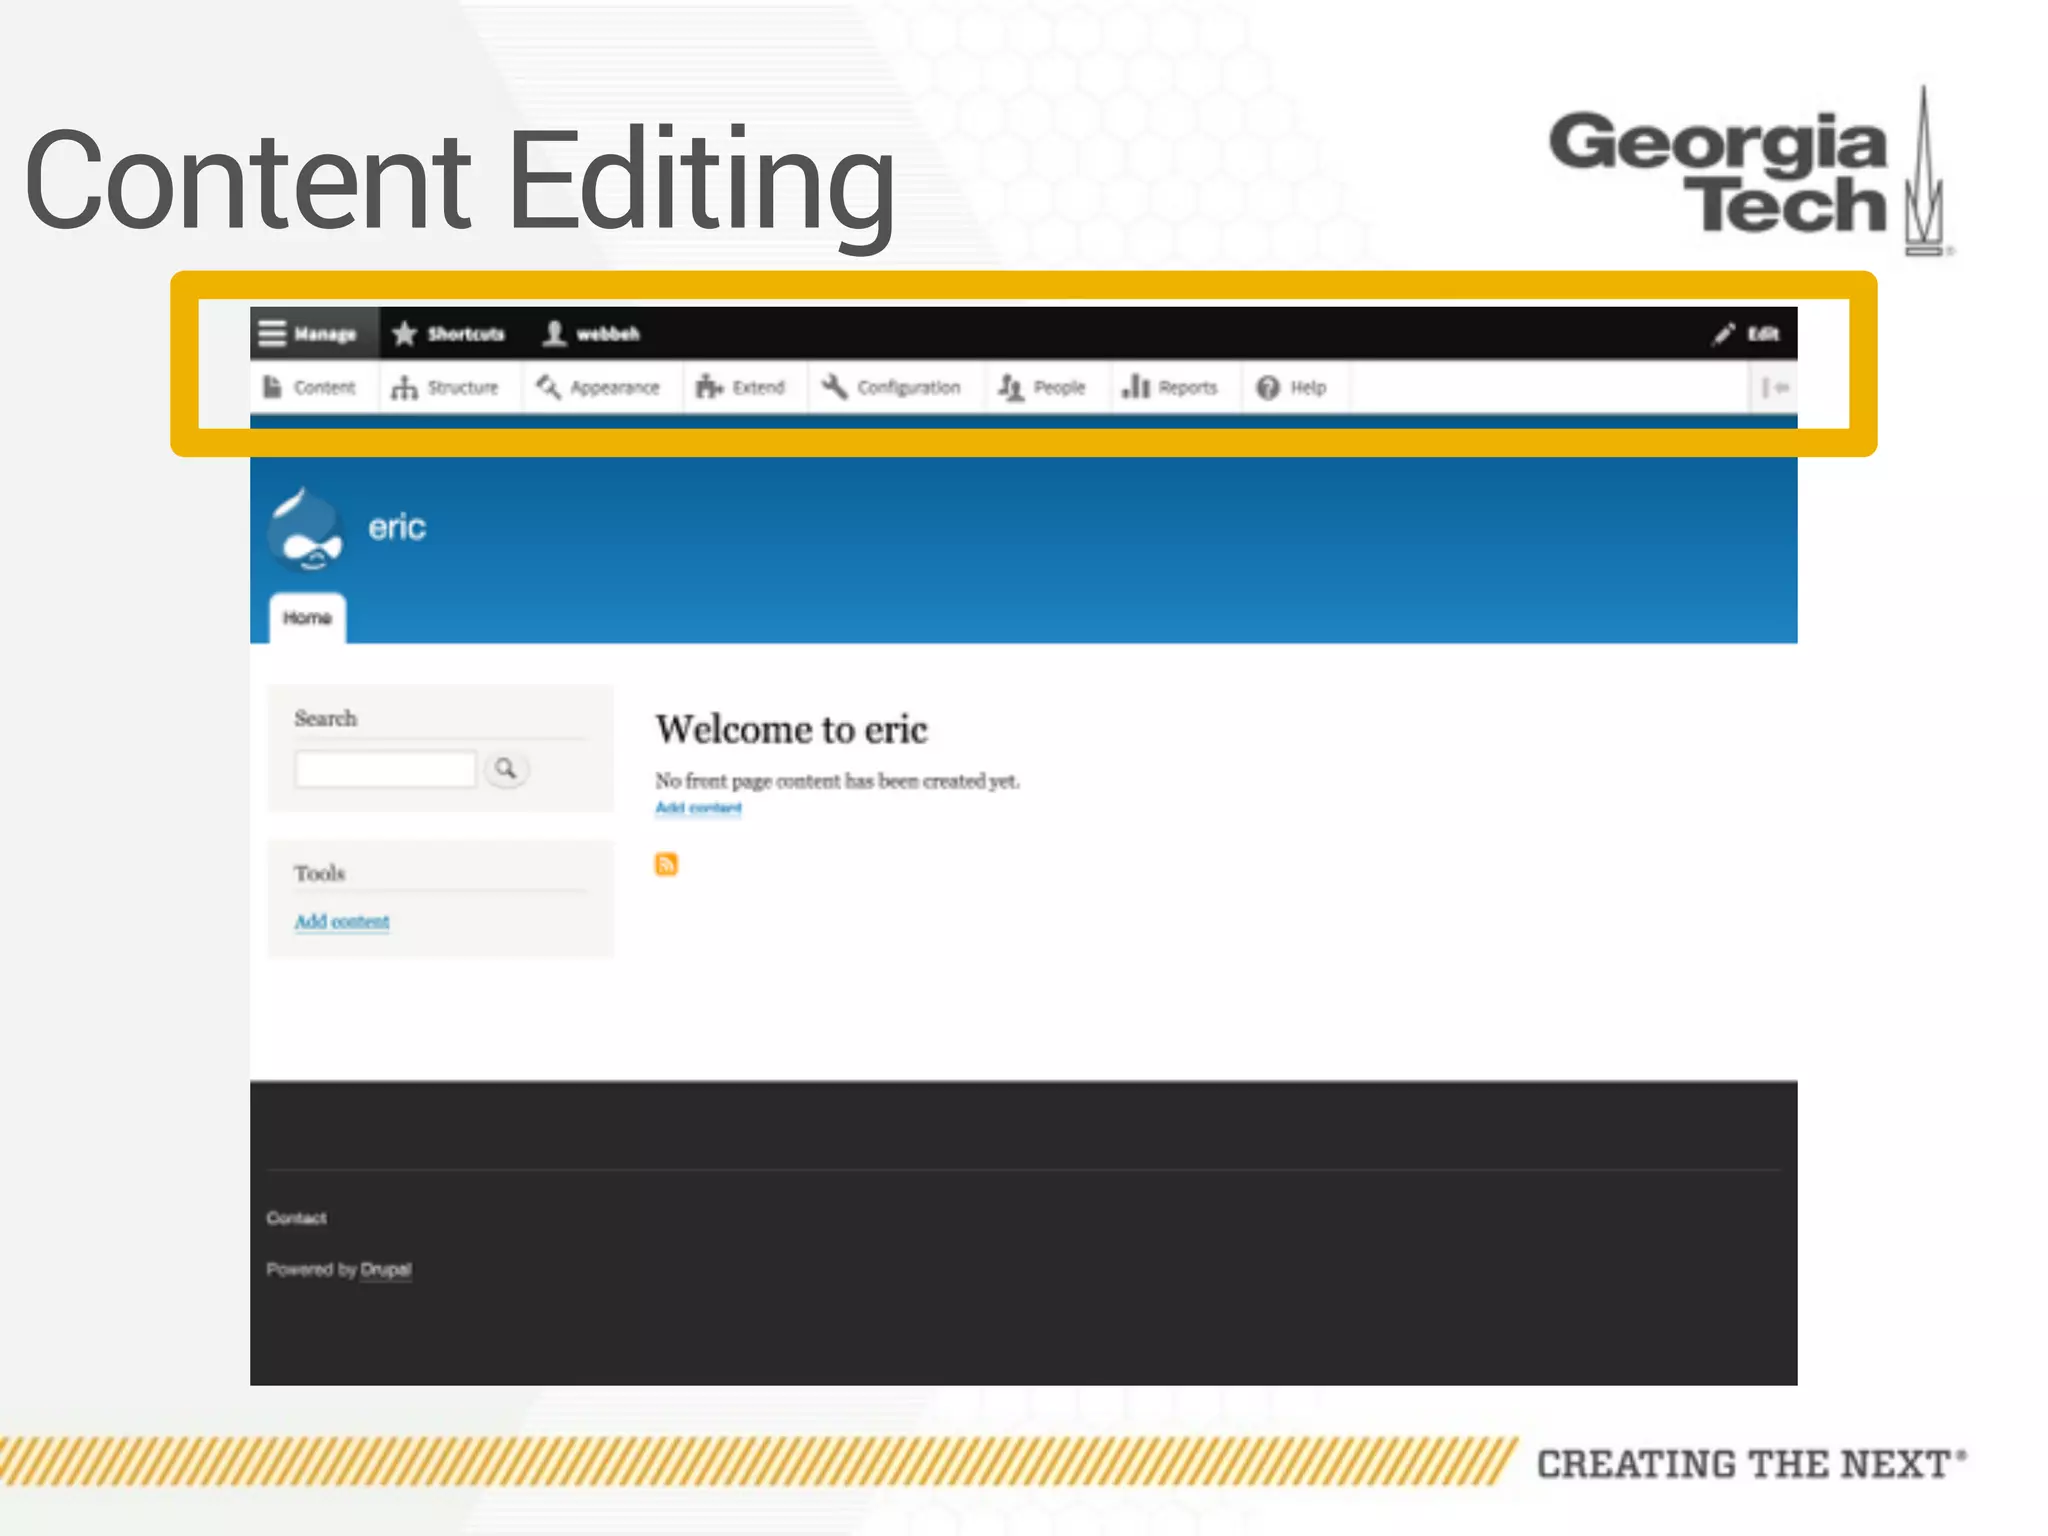Click the star icon beside Shortcuts

[x=404, y=333]
